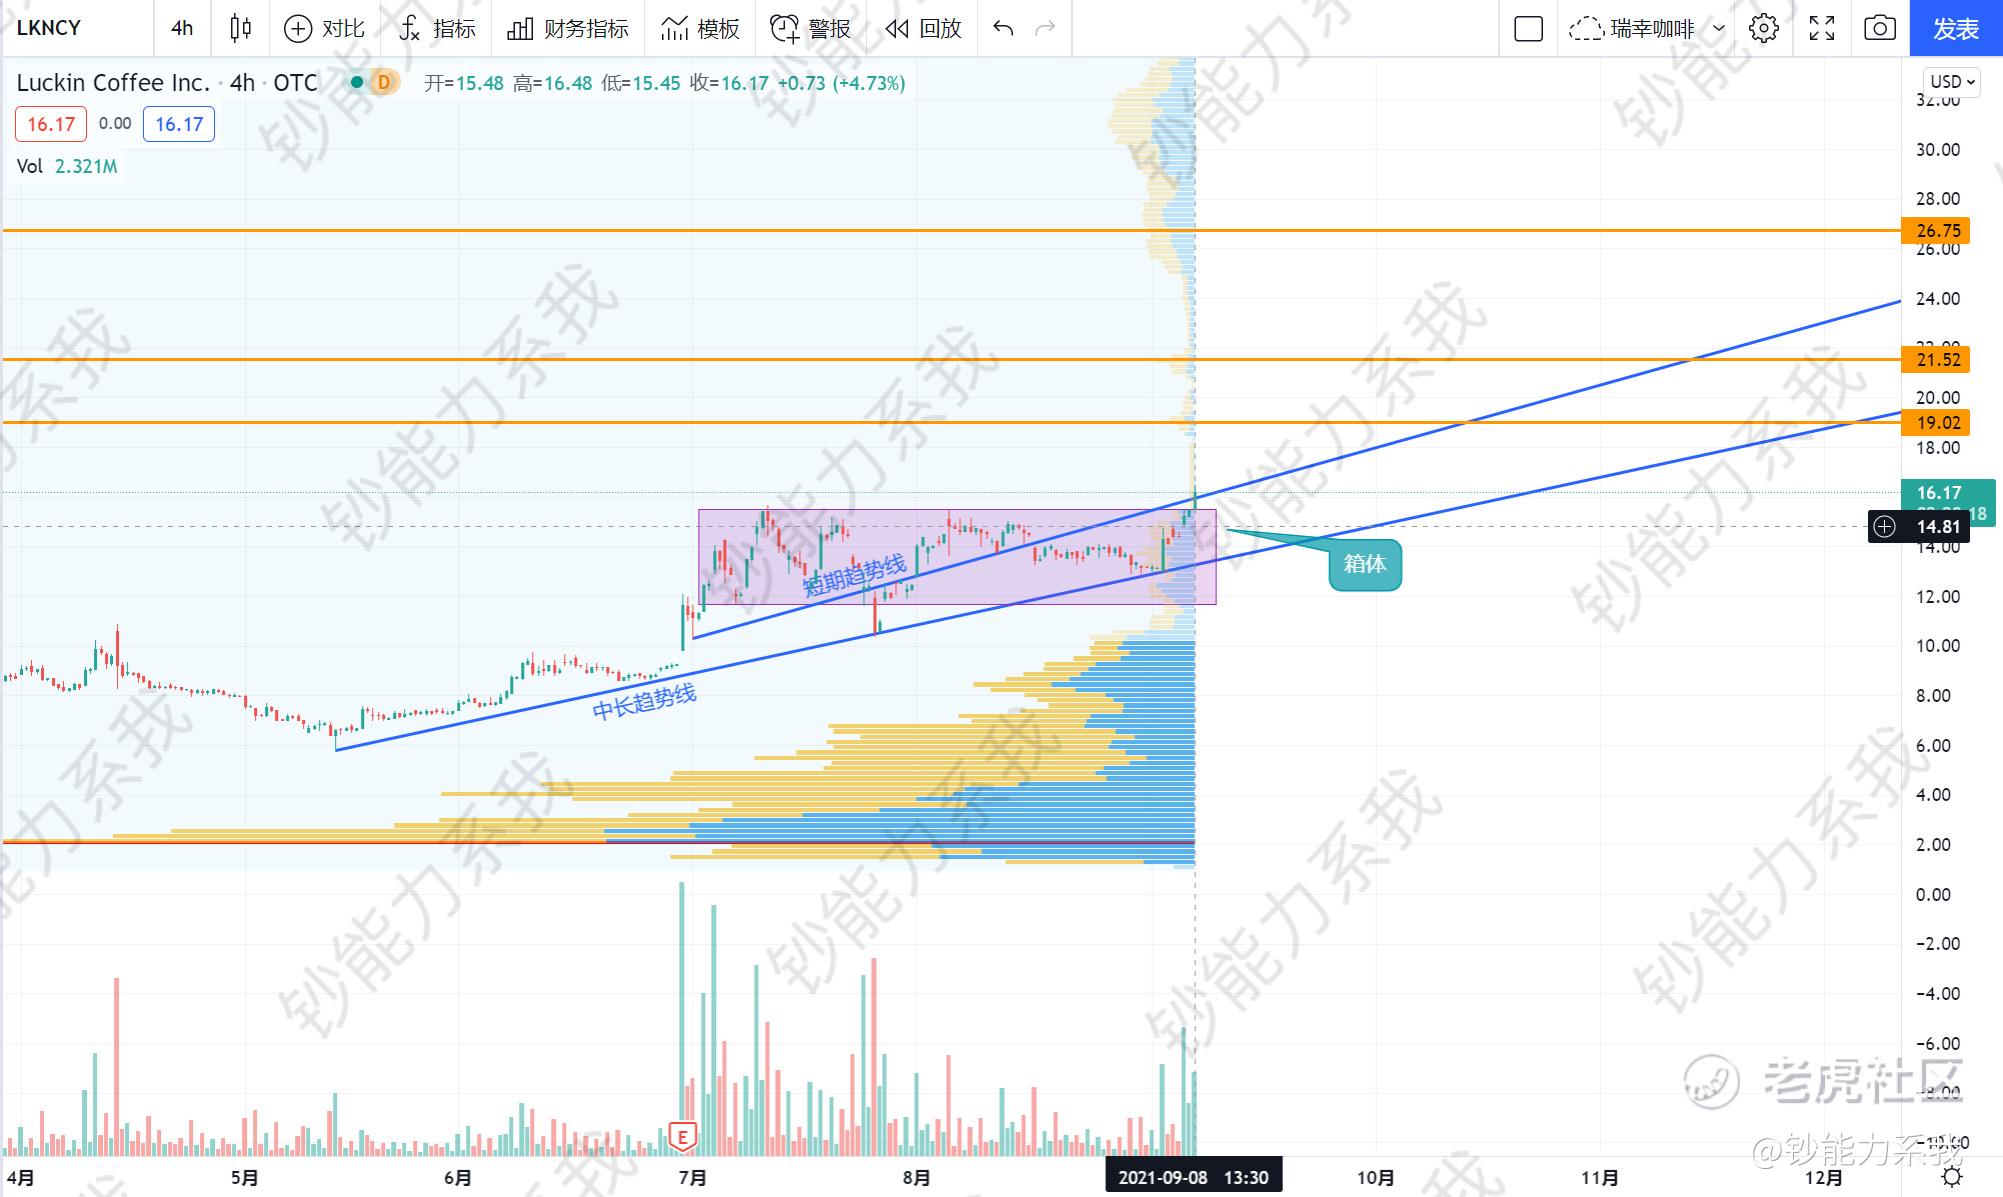Change the 4h time interval
Screen dimensions: 2003x1197
pos(182,28)
